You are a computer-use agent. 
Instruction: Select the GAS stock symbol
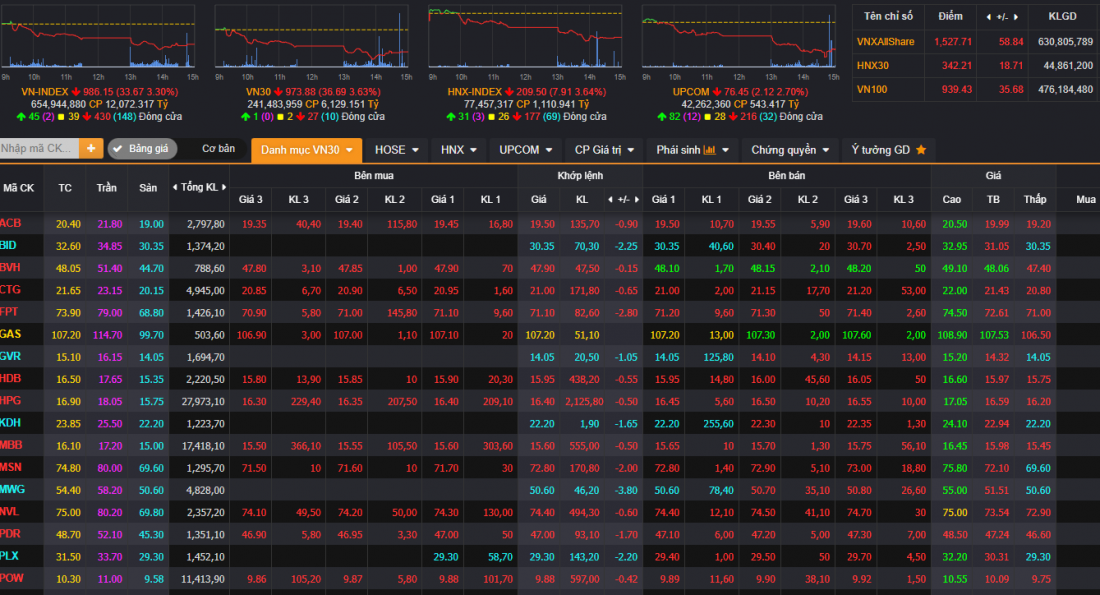(11, 334)
